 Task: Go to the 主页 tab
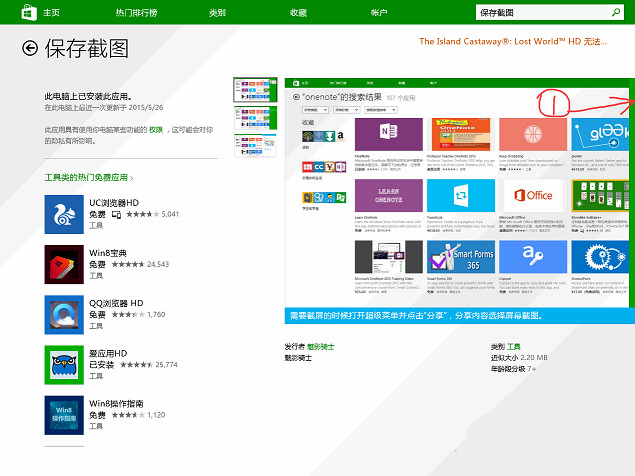pos(52,13)
